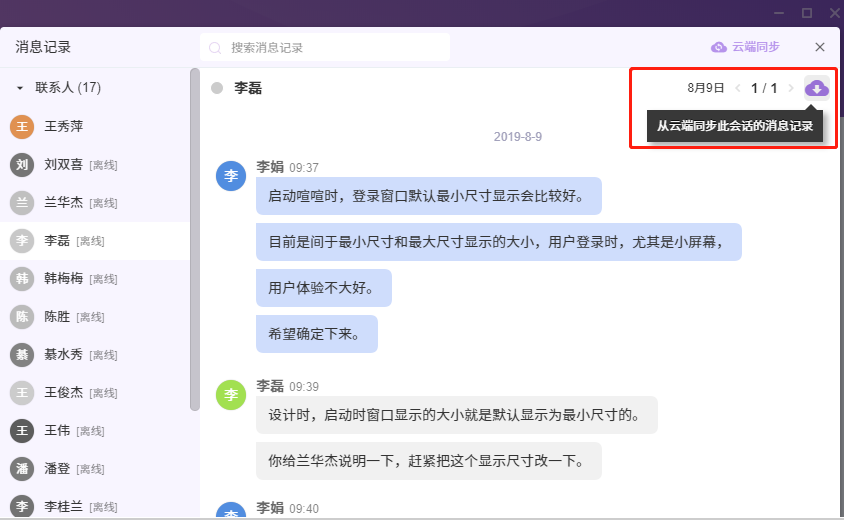The image size is (844, 520).
Task: Click 兰华杰 avatar icon
Action: click(21, 203)
